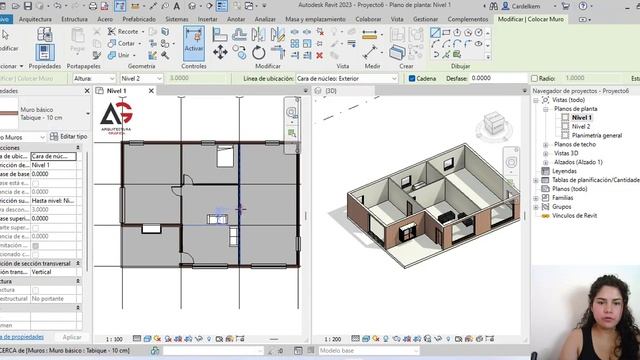Expand the Familias node in project browser
Viewport: 640px width, 360px height.
tap(536, 198)
